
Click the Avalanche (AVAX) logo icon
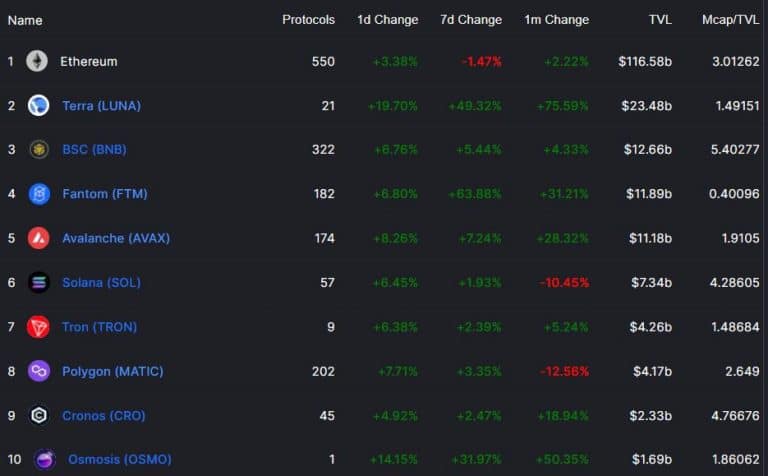[x=39, y=238]
